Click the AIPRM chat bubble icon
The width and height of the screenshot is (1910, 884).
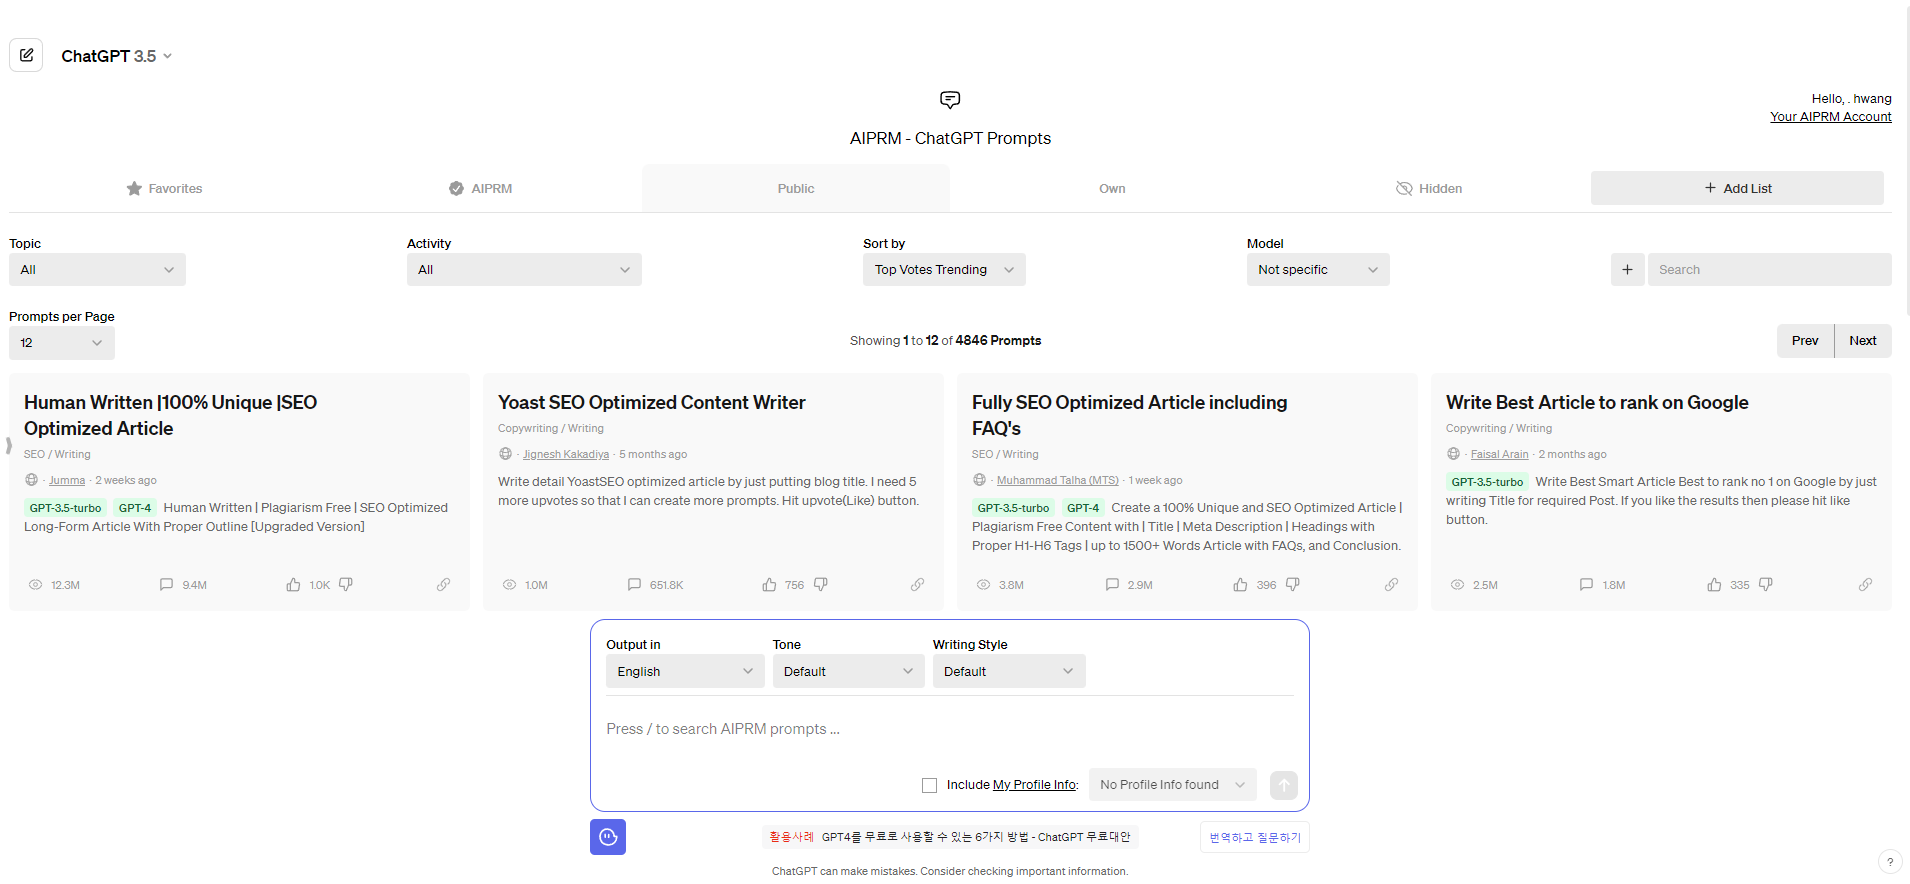point(950,100)
